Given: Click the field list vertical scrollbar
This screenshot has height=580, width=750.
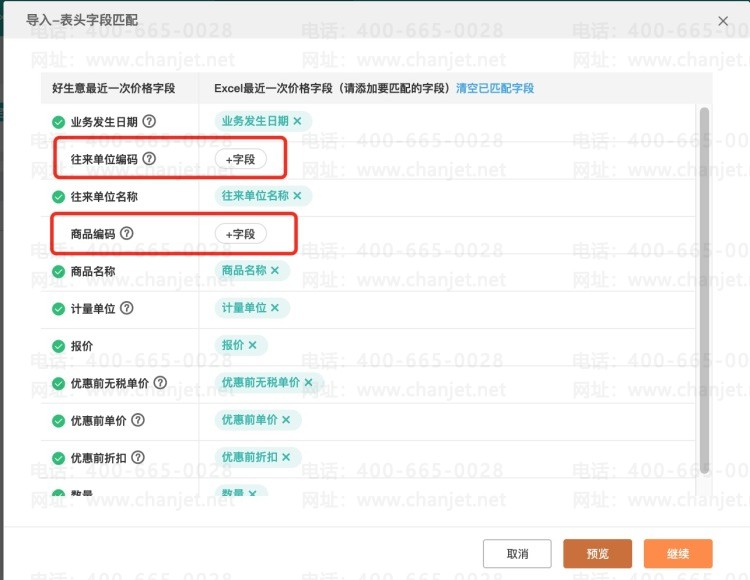Looking at the screenshot, I should (704, 291).
